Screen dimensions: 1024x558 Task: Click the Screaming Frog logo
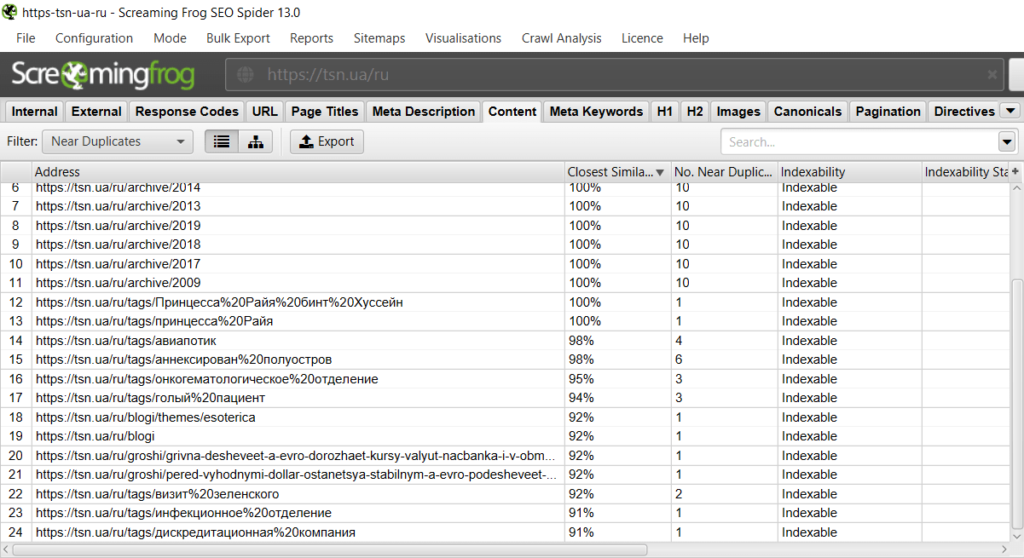(103, 74)
